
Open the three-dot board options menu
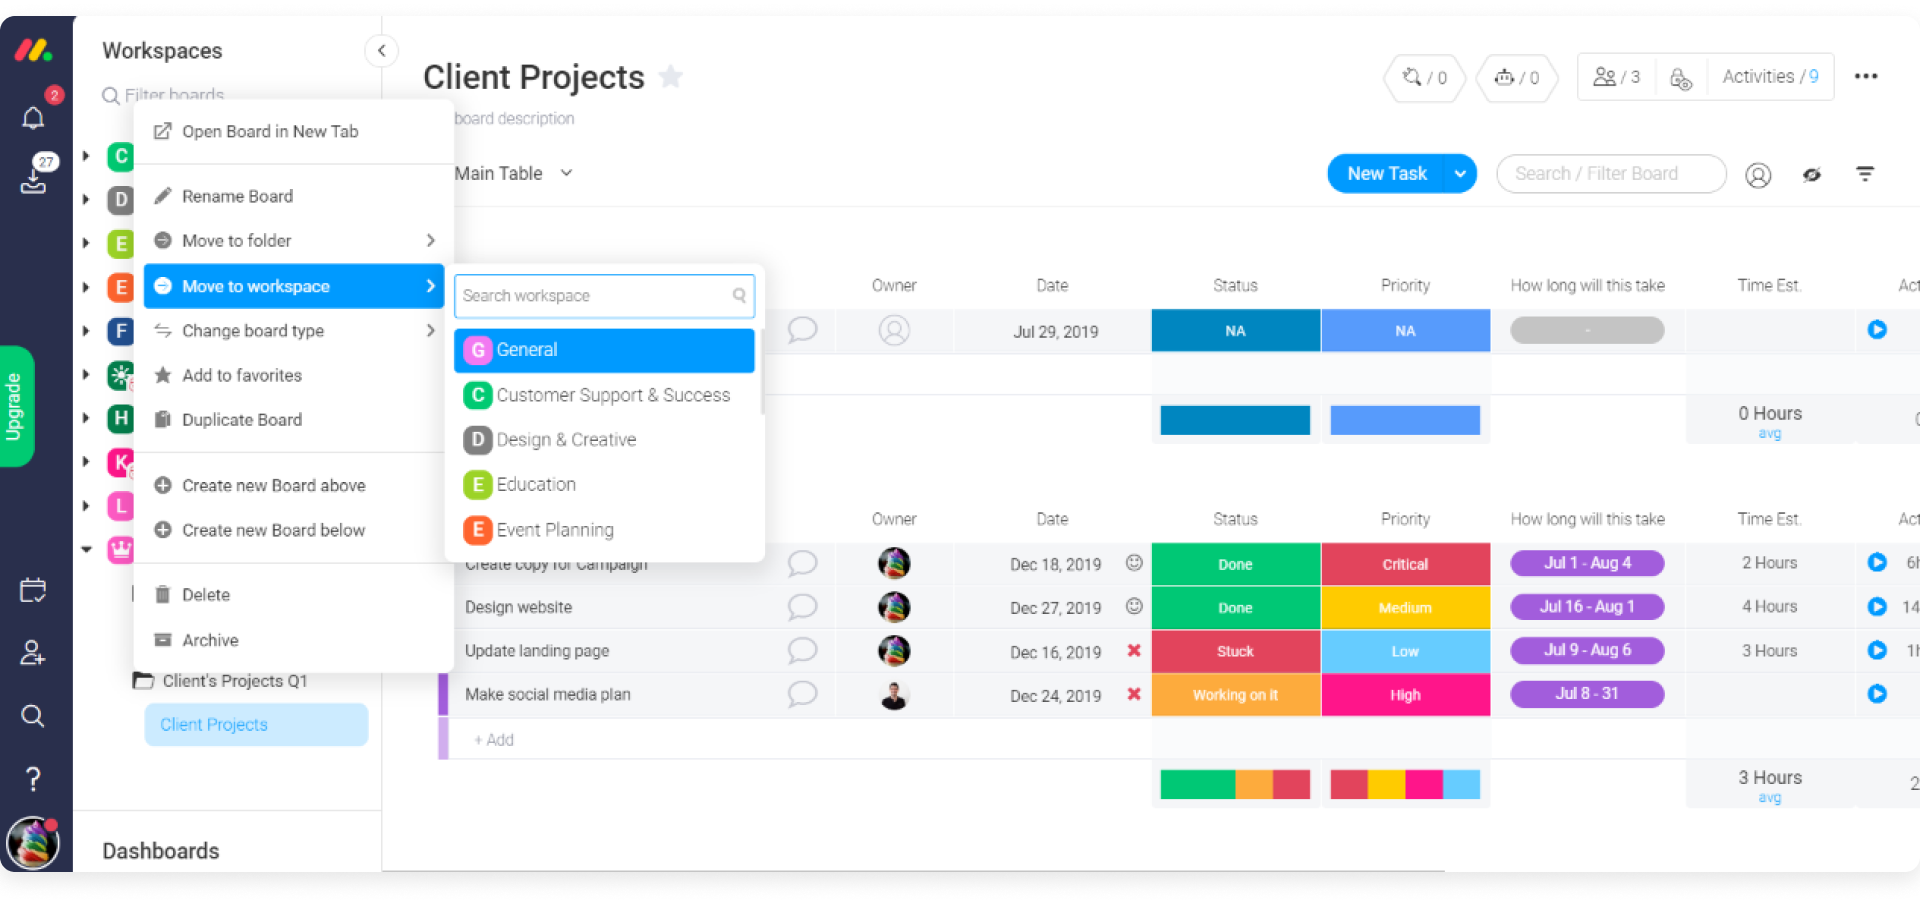(x=1866, y=76)
